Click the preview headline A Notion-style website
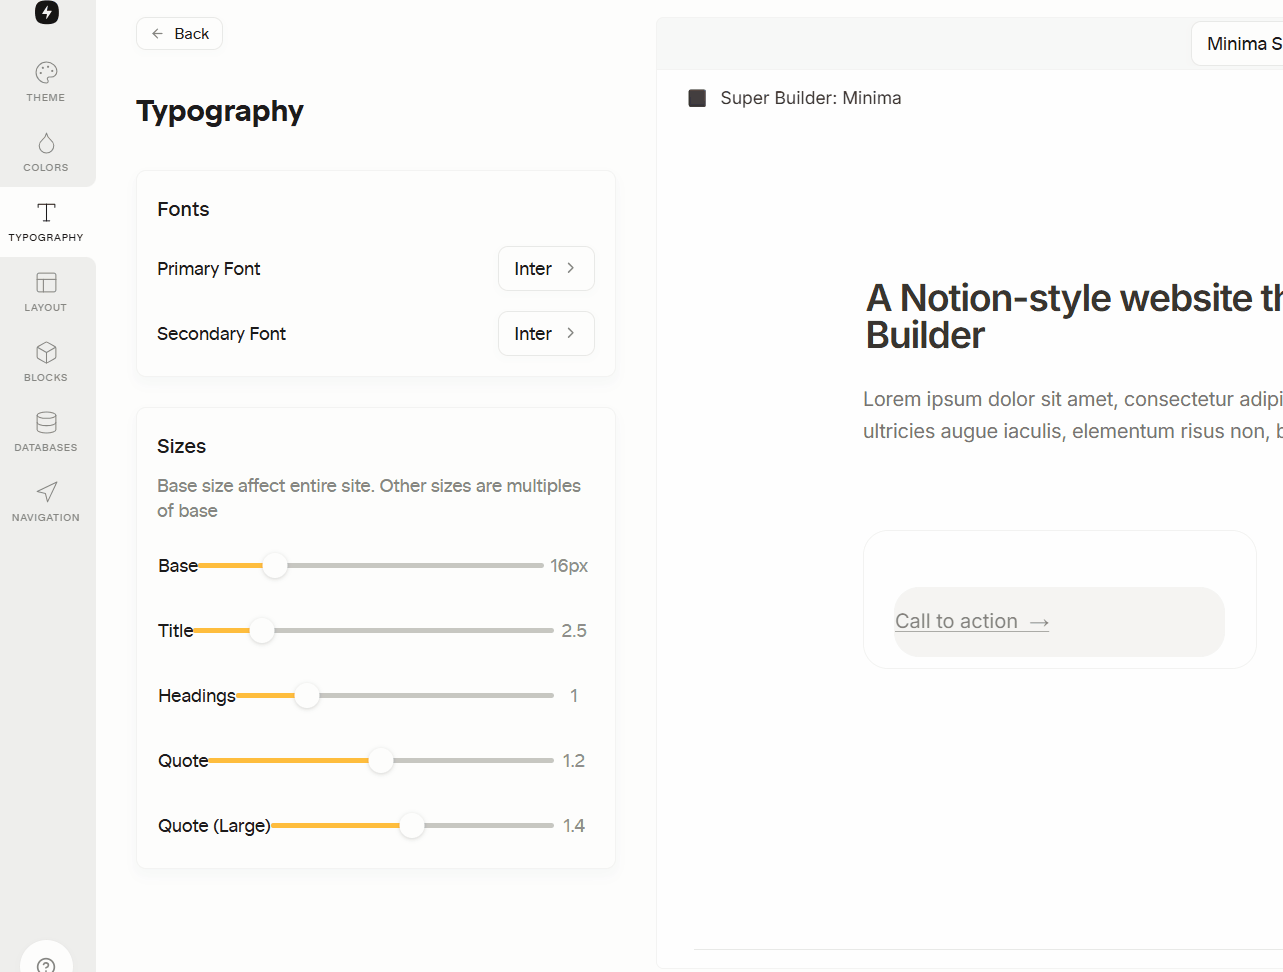Screen dimensions: 1283x972 [x=1074, y=316]
